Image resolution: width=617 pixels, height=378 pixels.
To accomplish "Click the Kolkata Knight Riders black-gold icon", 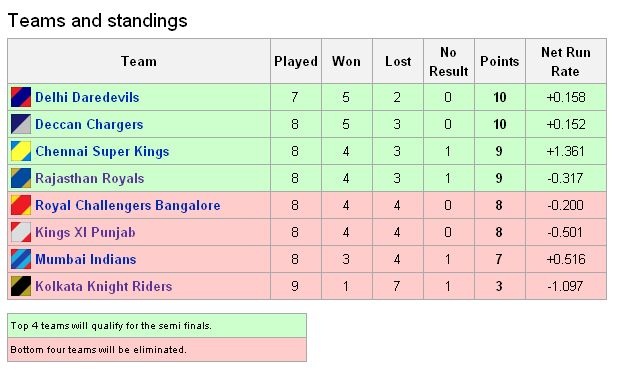I will point(21,286).
